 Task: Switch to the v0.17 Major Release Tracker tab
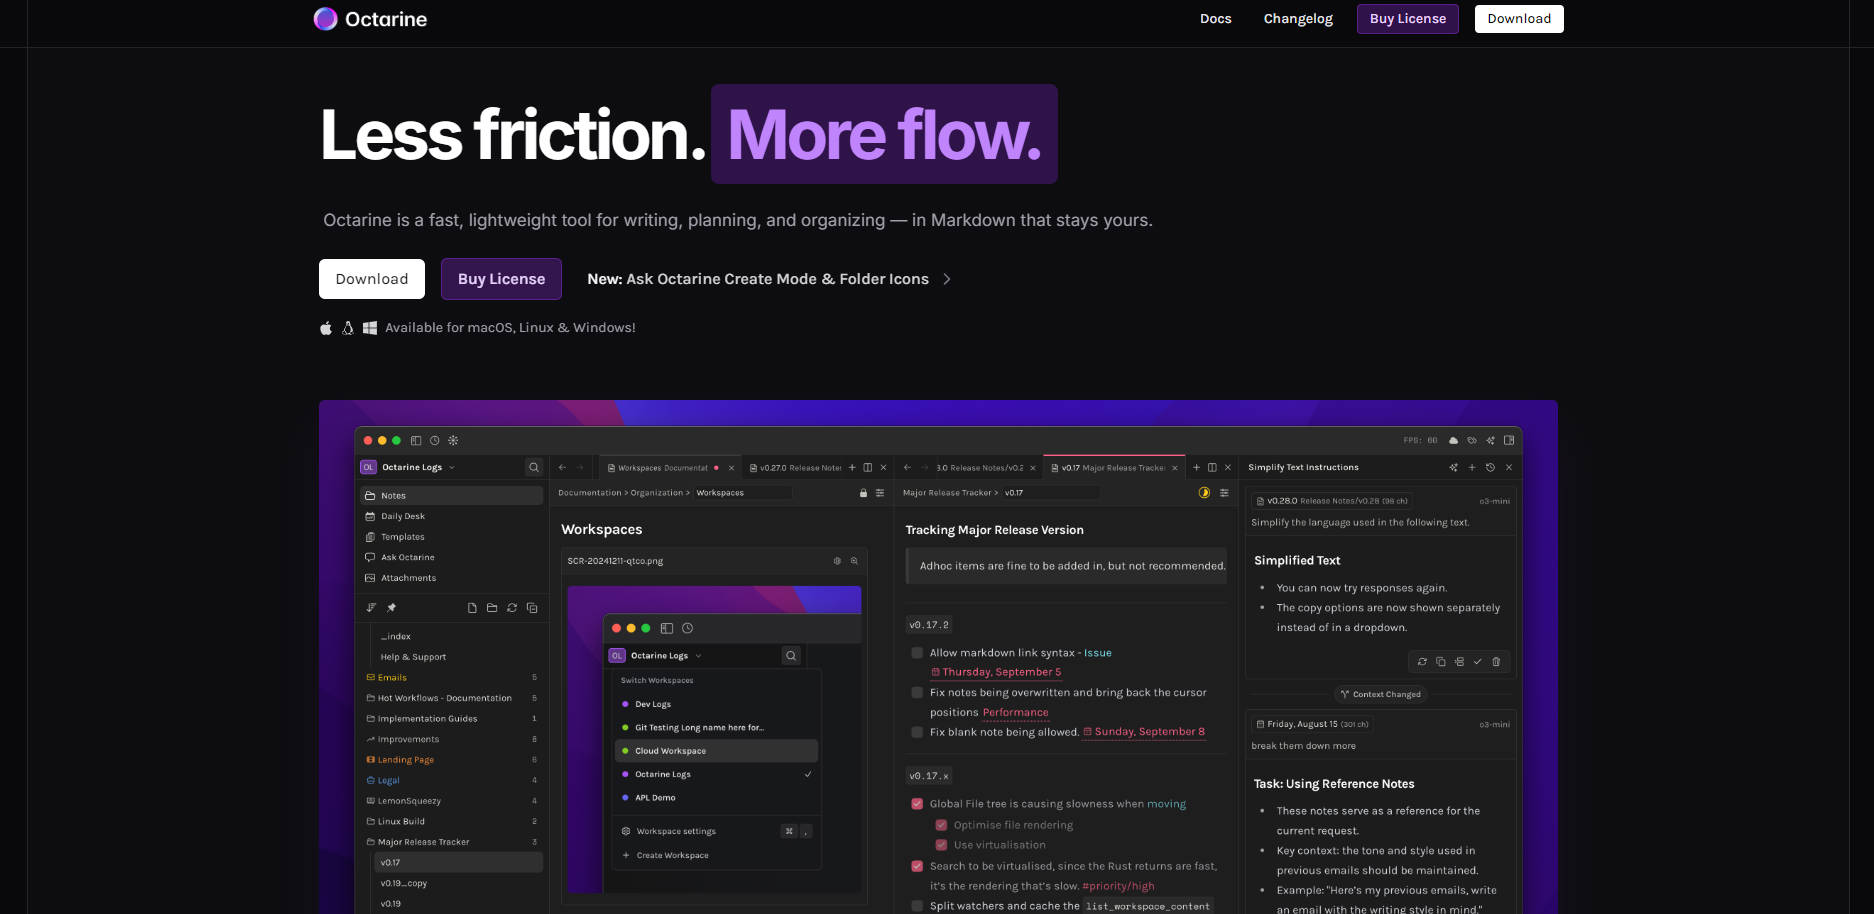[1112, 467]
